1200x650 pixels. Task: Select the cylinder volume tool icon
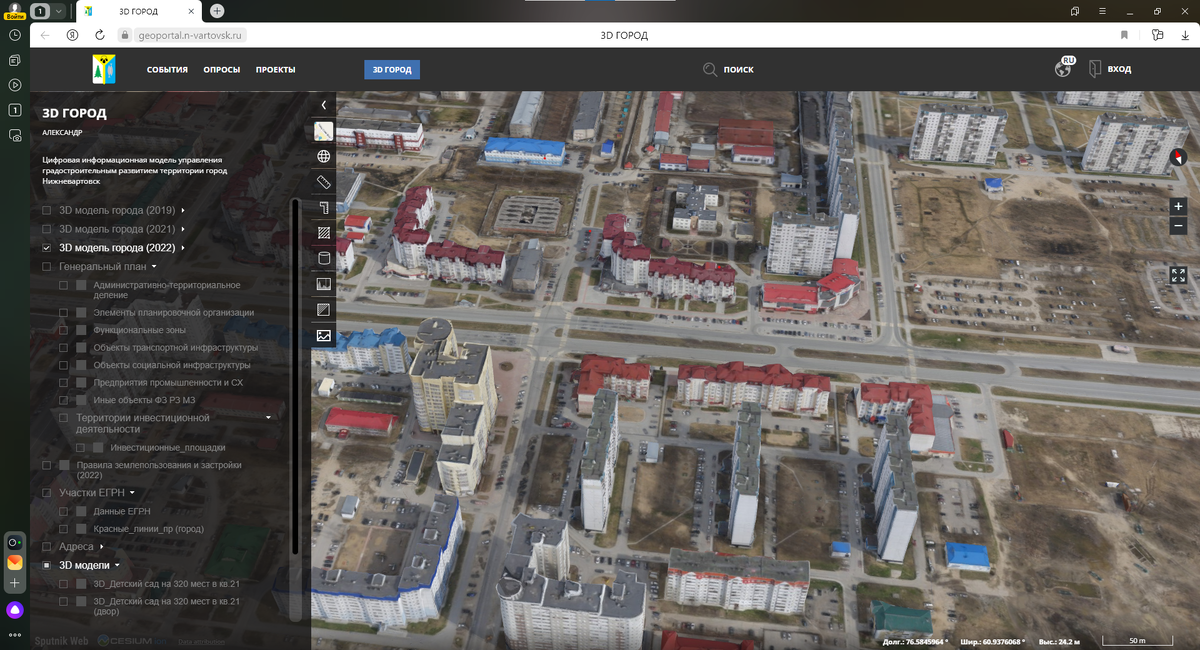click(x=323, y=259)
